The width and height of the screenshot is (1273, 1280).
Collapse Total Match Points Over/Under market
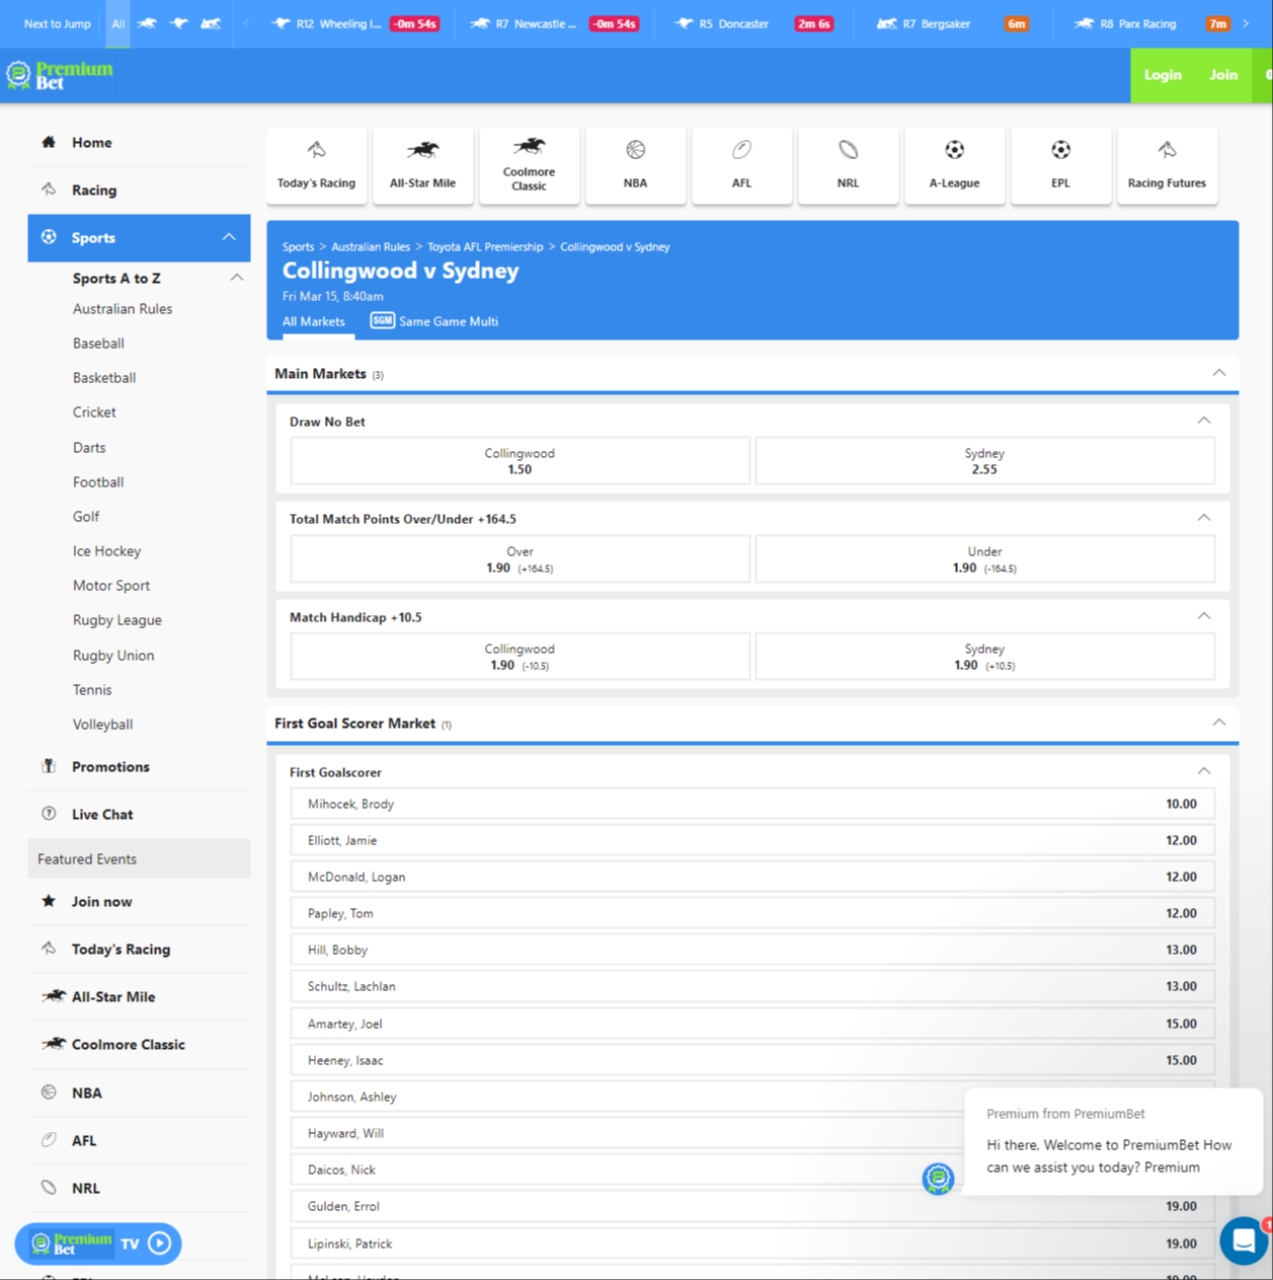1204,518
